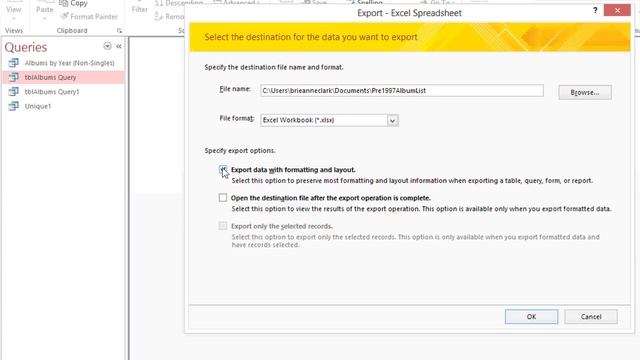Open the Clipboard group dialog launcher

119,31
